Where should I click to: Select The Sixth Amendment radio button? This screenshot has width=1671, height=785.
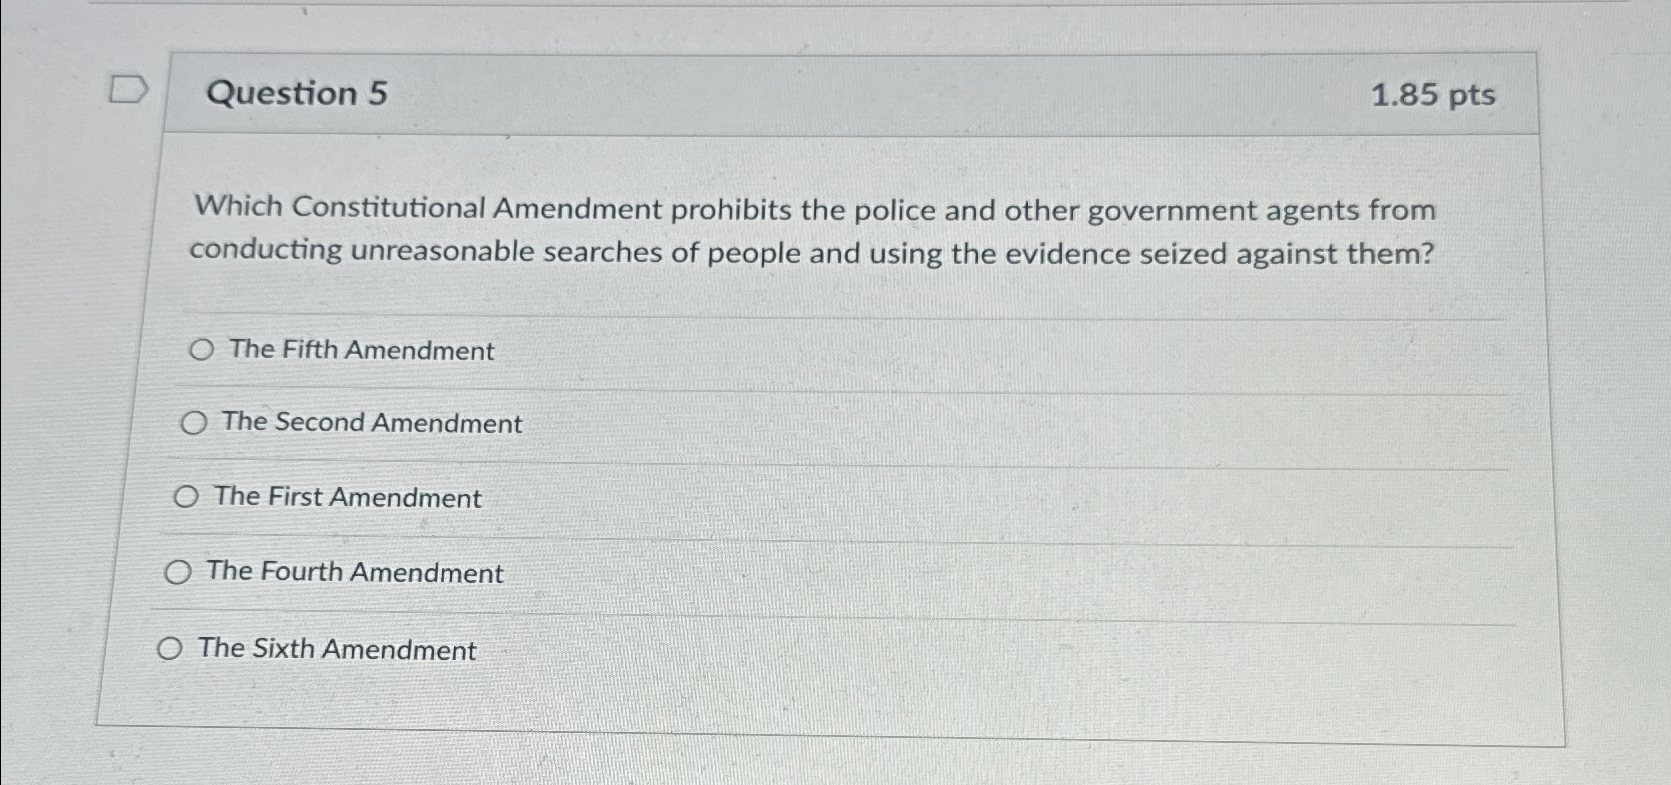(169, 648)
